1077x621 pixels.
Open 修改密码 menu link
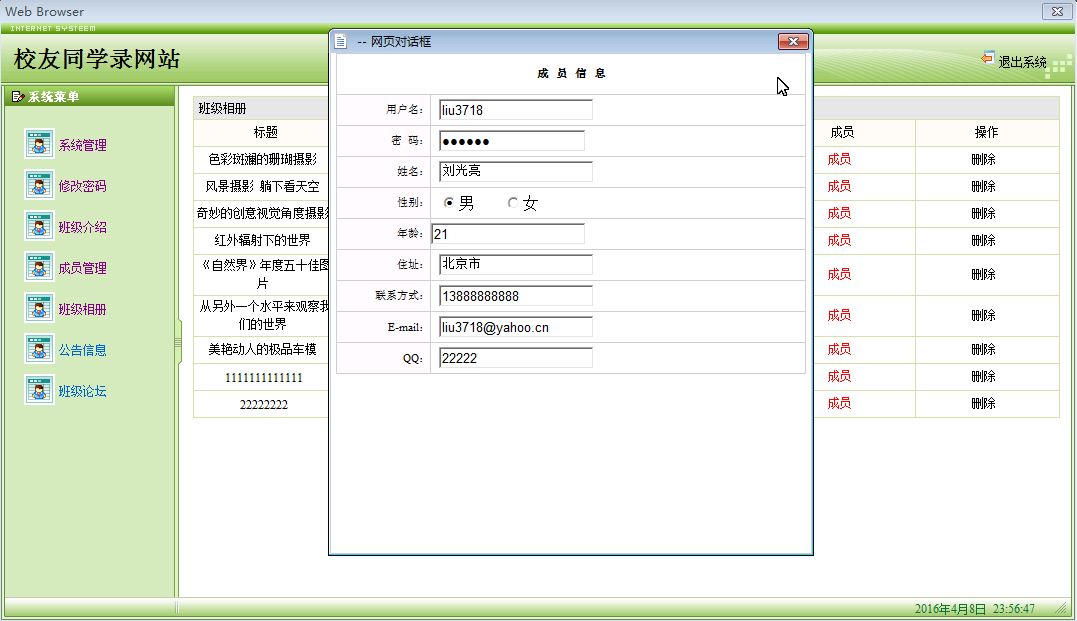(82, 186)
